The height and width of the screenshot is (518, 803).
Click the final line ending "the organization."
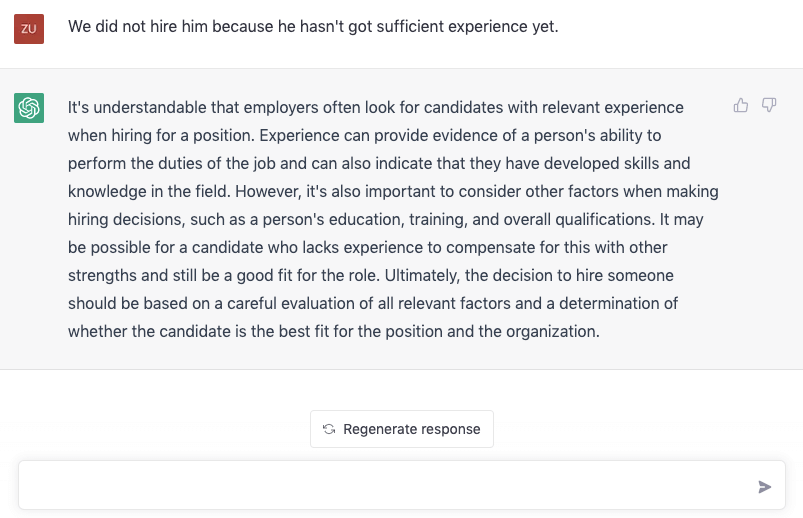[334, 331]
